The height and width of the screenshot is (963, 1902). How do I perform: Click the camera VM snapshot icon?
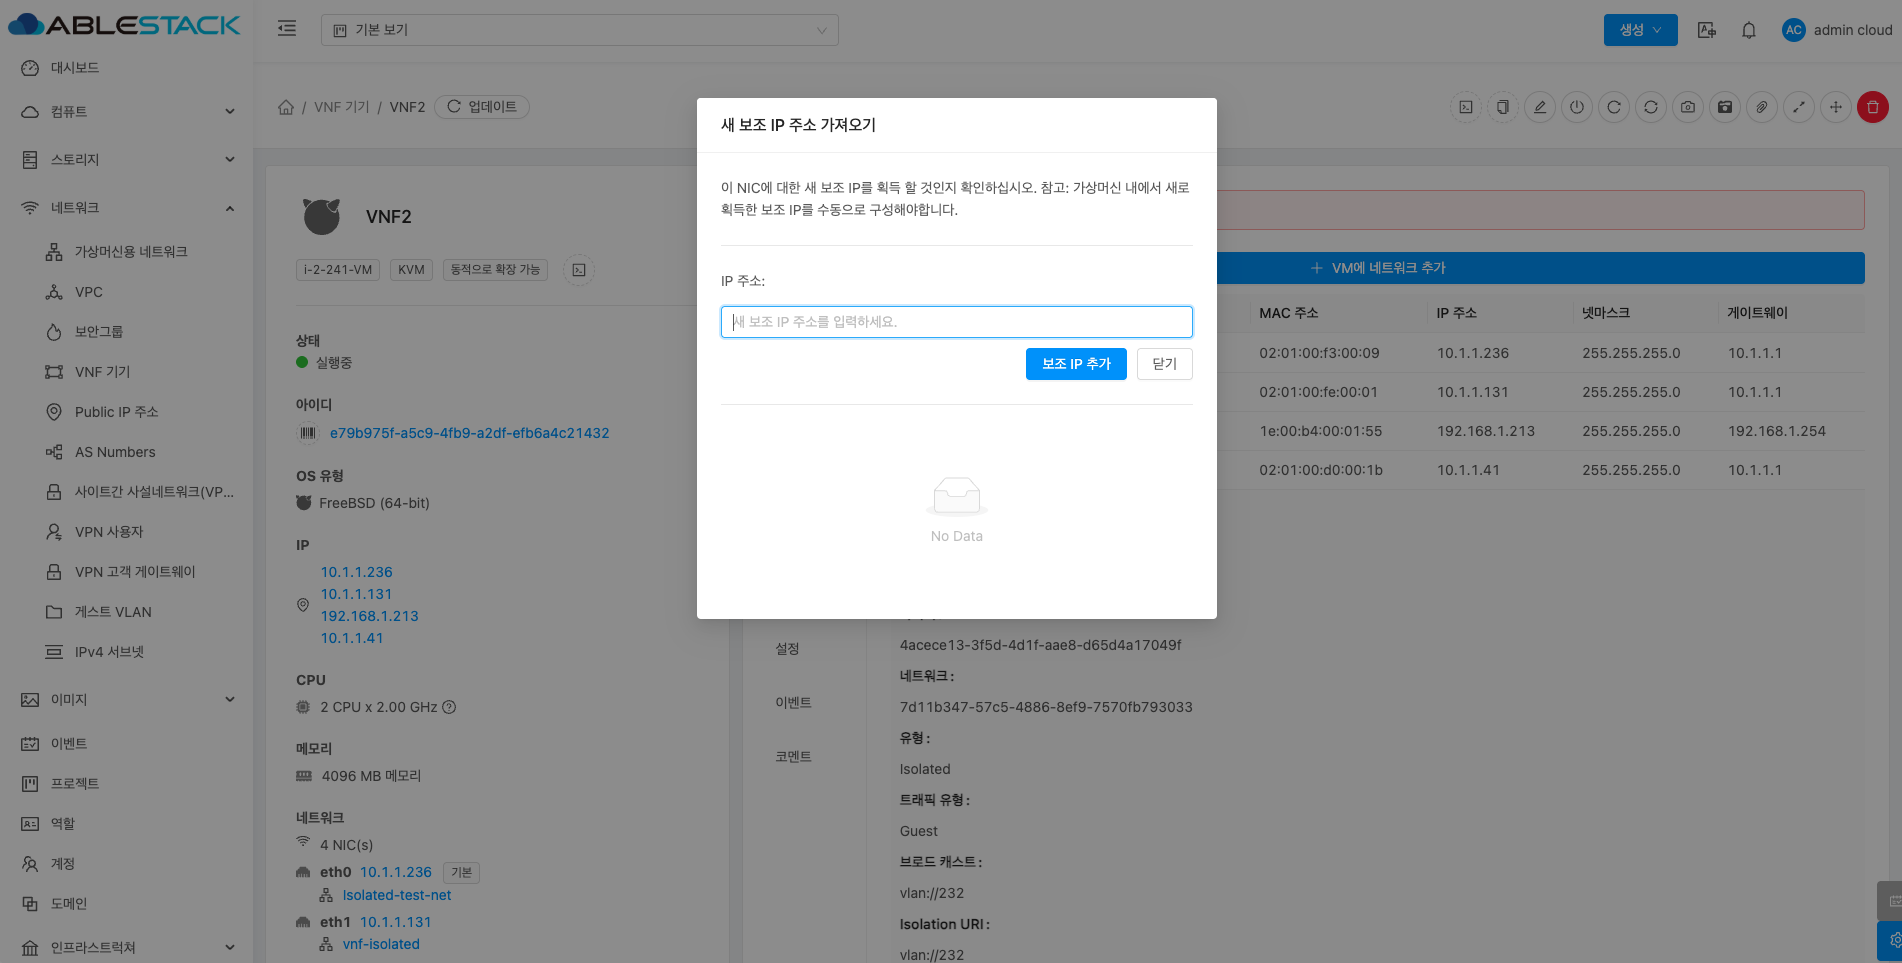pos(1688,107)
